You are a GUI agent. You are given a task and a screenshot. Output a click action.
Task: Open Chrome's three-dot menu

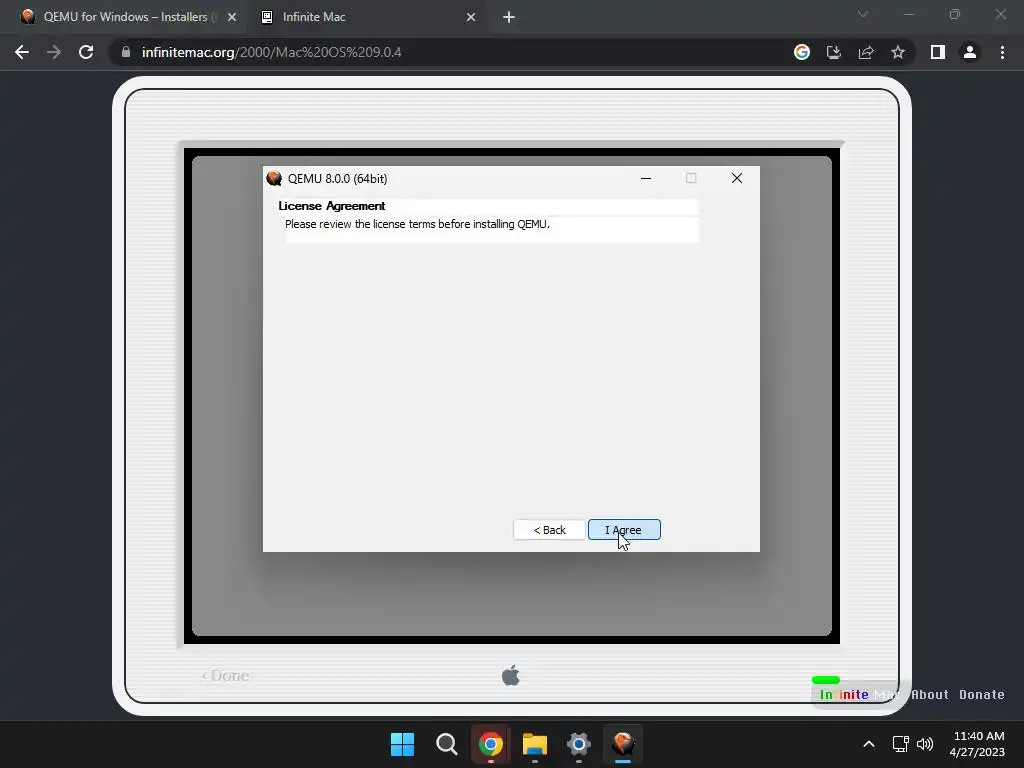pyautogui.click(x=1002, y=52)
